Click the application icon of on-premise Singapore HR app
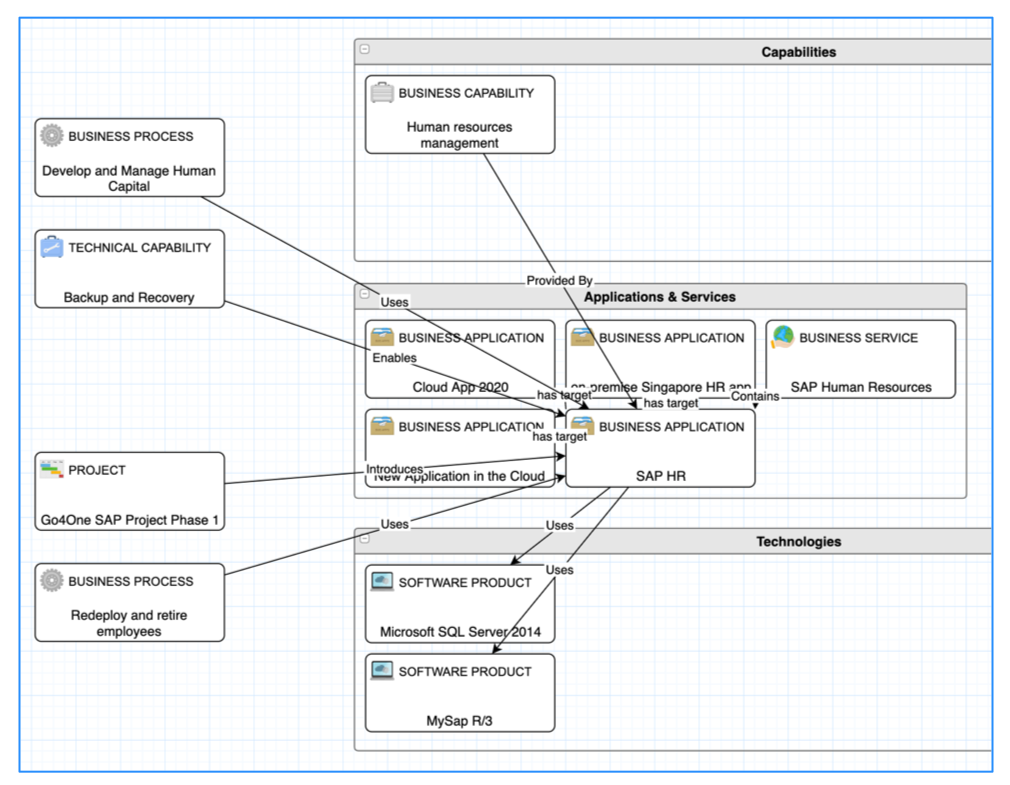1010x785 pixels. tap(582, 337)
